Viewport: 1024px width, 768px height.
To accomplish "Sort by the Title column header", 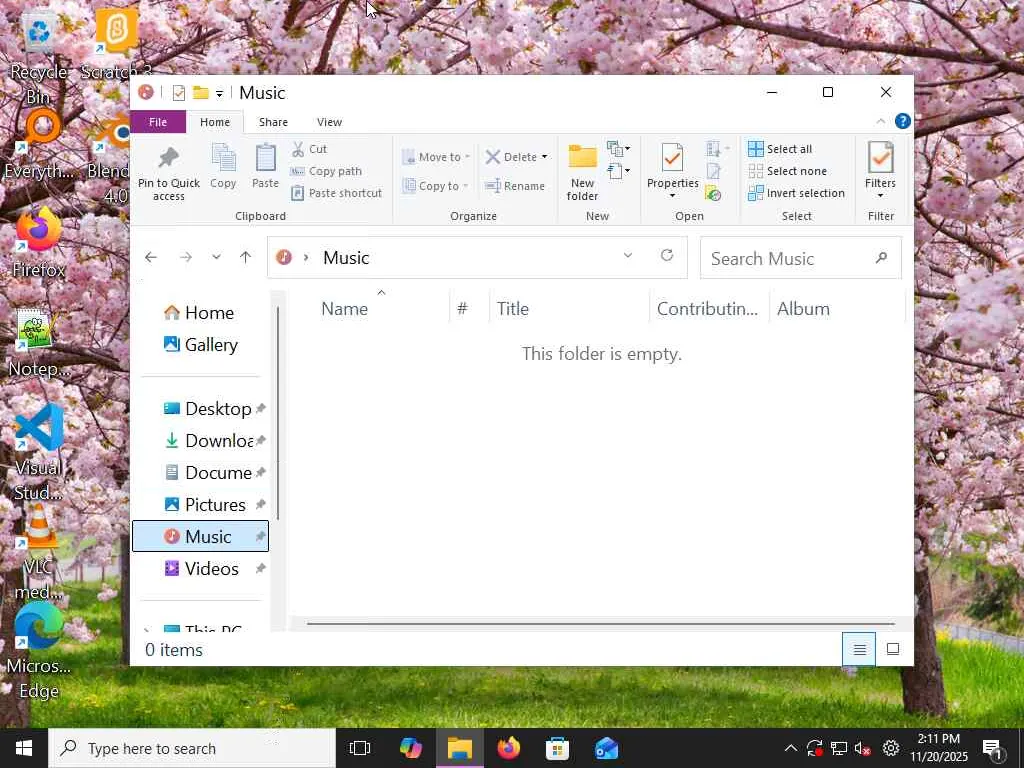I will (x=513, y=309).
